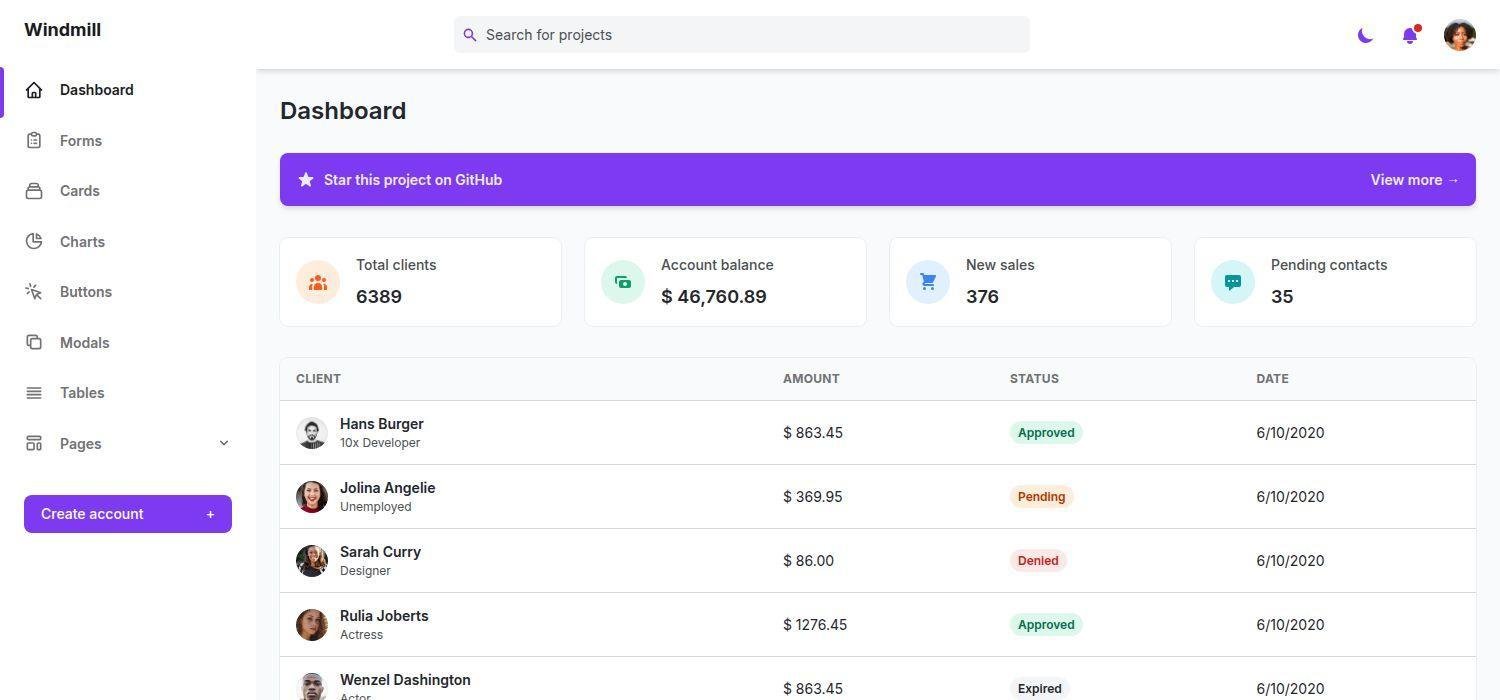Click the Dashboard home icon in sidebar
The height and width of the screenshot is (700, 1500).
pyautogui.click(x=34, y=90)
